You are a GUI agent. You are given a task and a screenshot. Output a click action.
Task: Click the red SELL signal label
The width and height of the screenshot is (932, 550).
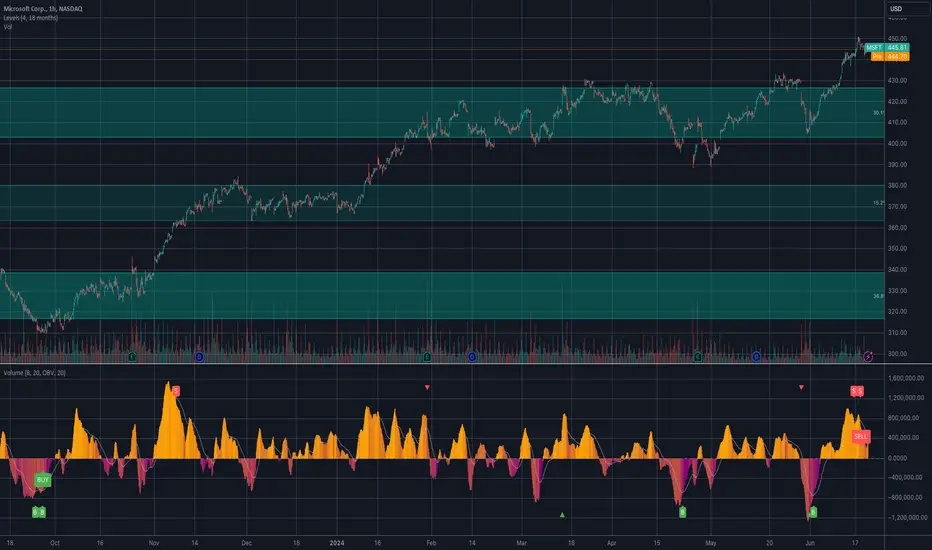click(860, 436)
